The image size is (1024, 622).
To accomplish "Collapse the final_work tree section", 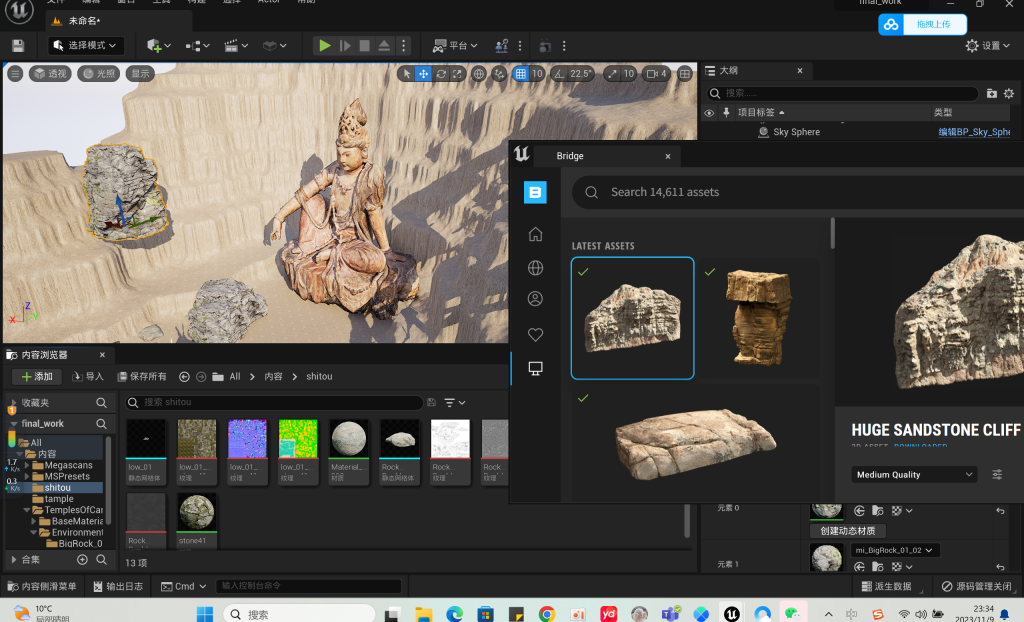I will 14,424.
